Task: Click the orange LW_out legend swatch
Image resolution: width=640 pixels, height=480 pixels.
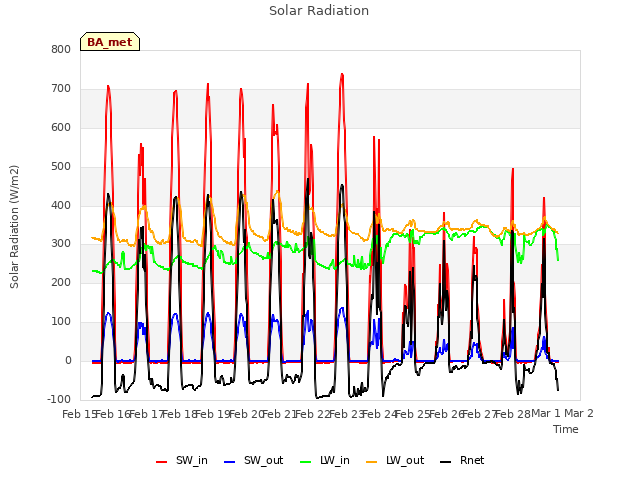Action: tap(372, 462)
